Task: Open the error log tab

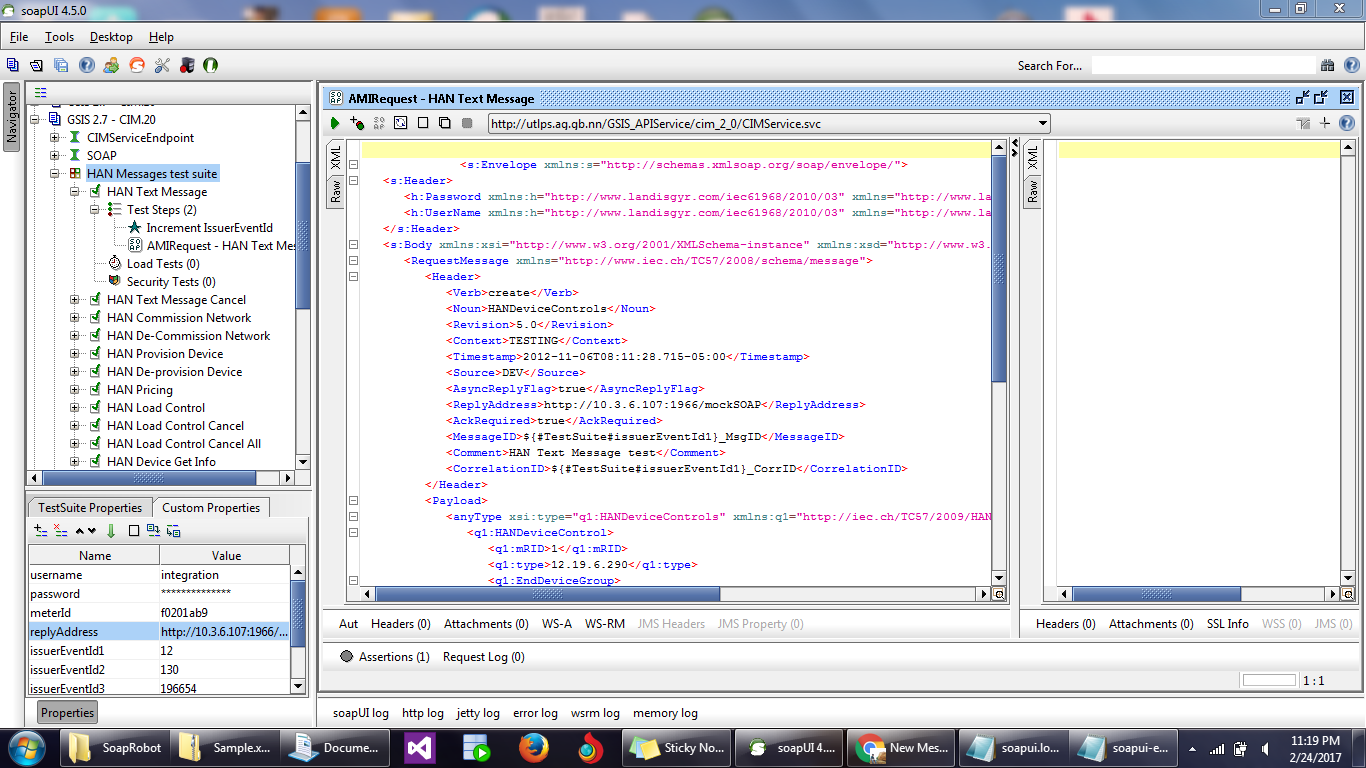Action: click(x=535, y=713)
